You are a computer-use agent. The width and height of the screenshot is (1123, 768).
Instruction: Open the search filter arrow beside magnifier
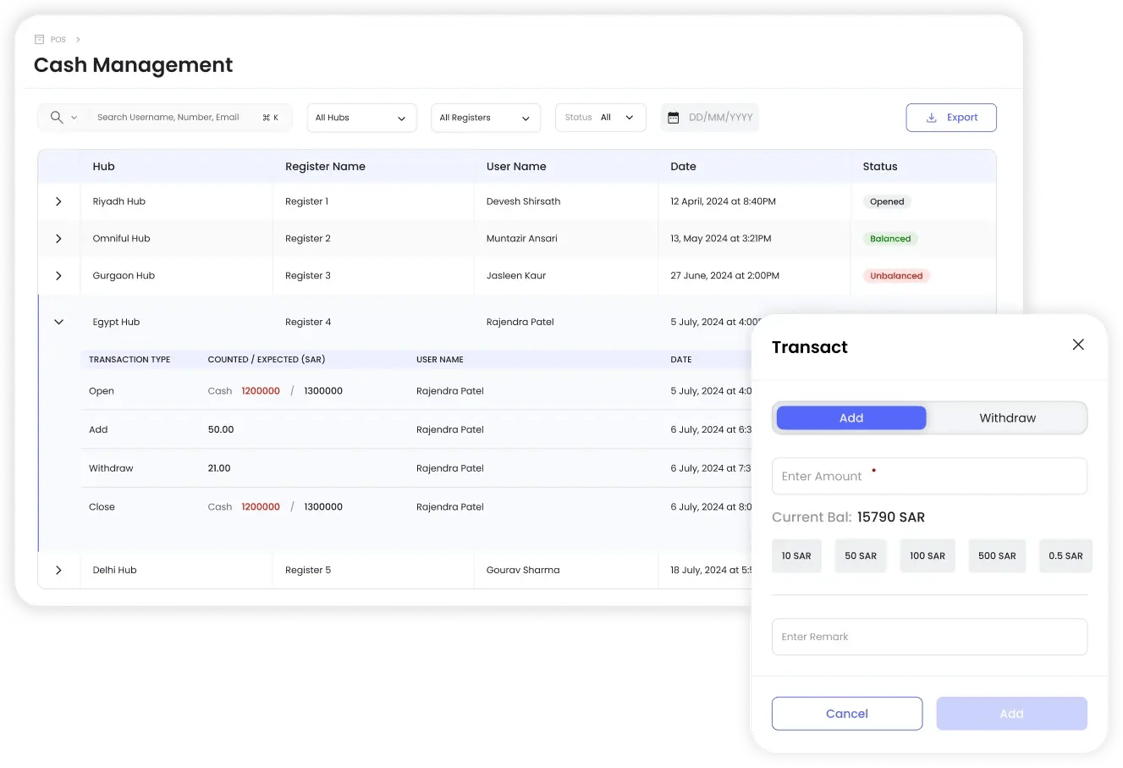(74, 117)
